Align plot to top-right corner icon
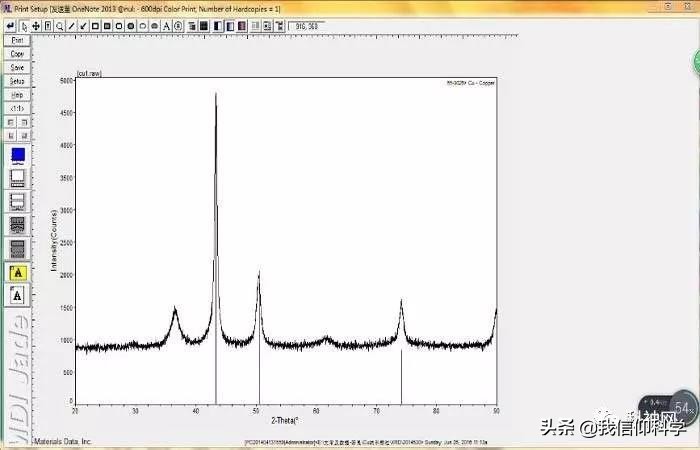The width and height of the screenshot is (700, 450). coord(24,122)
